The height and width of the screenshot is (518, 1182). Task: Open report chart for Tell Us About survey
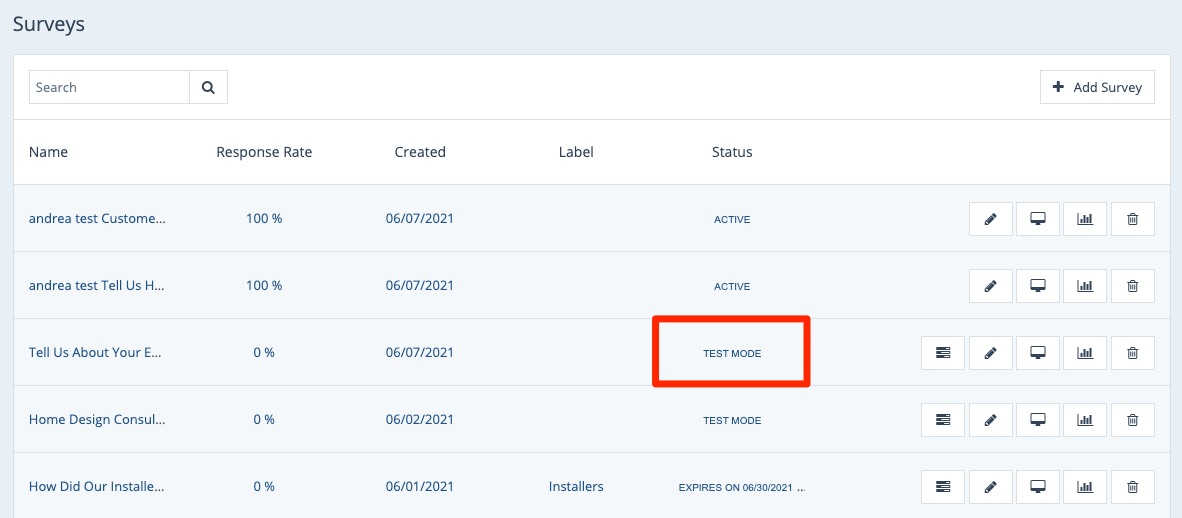click(x=1085, y=353)
